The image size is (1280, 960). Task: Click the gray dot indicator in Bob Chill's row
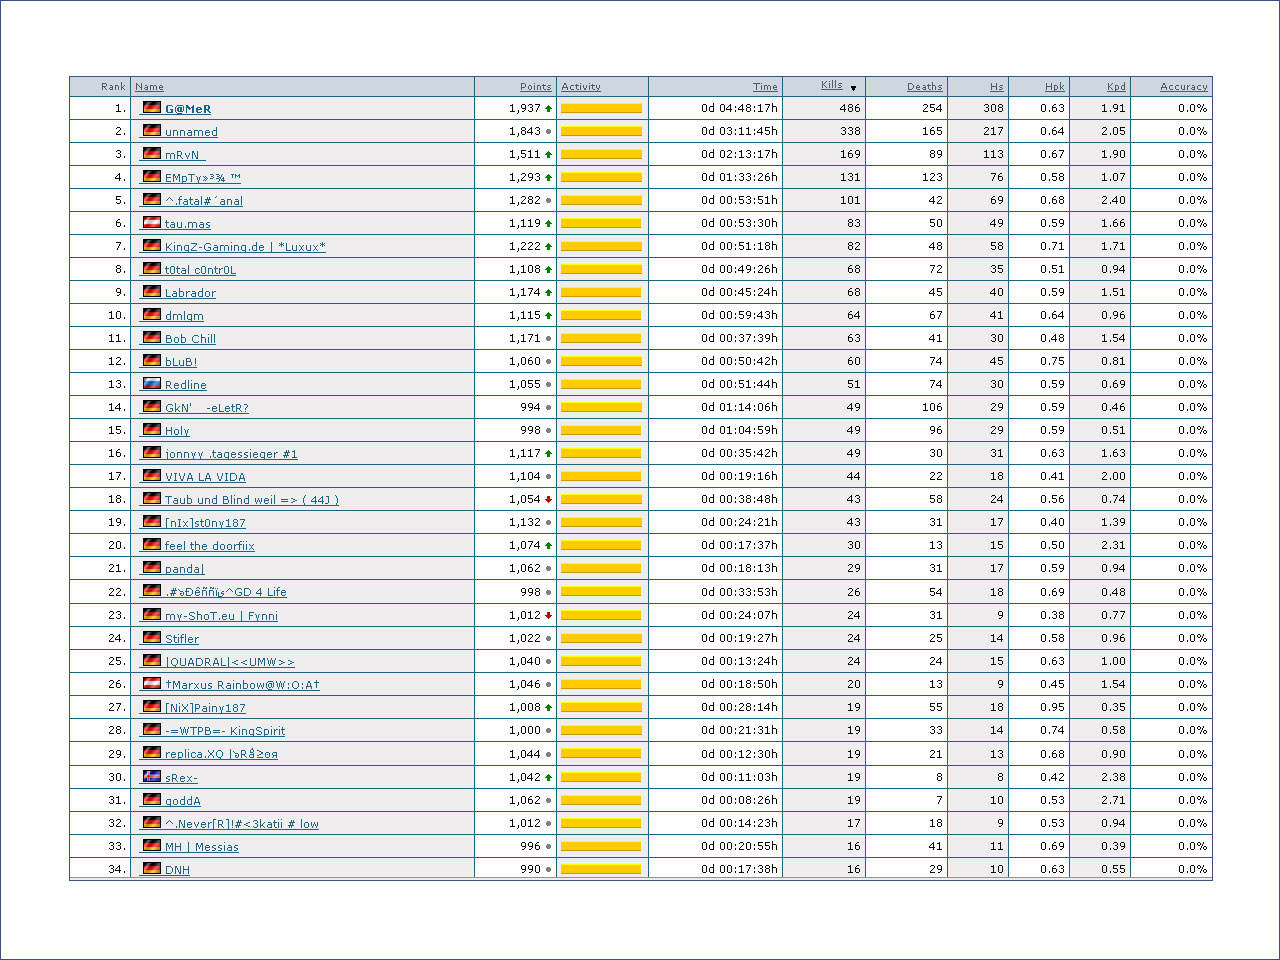click(548, 339)
